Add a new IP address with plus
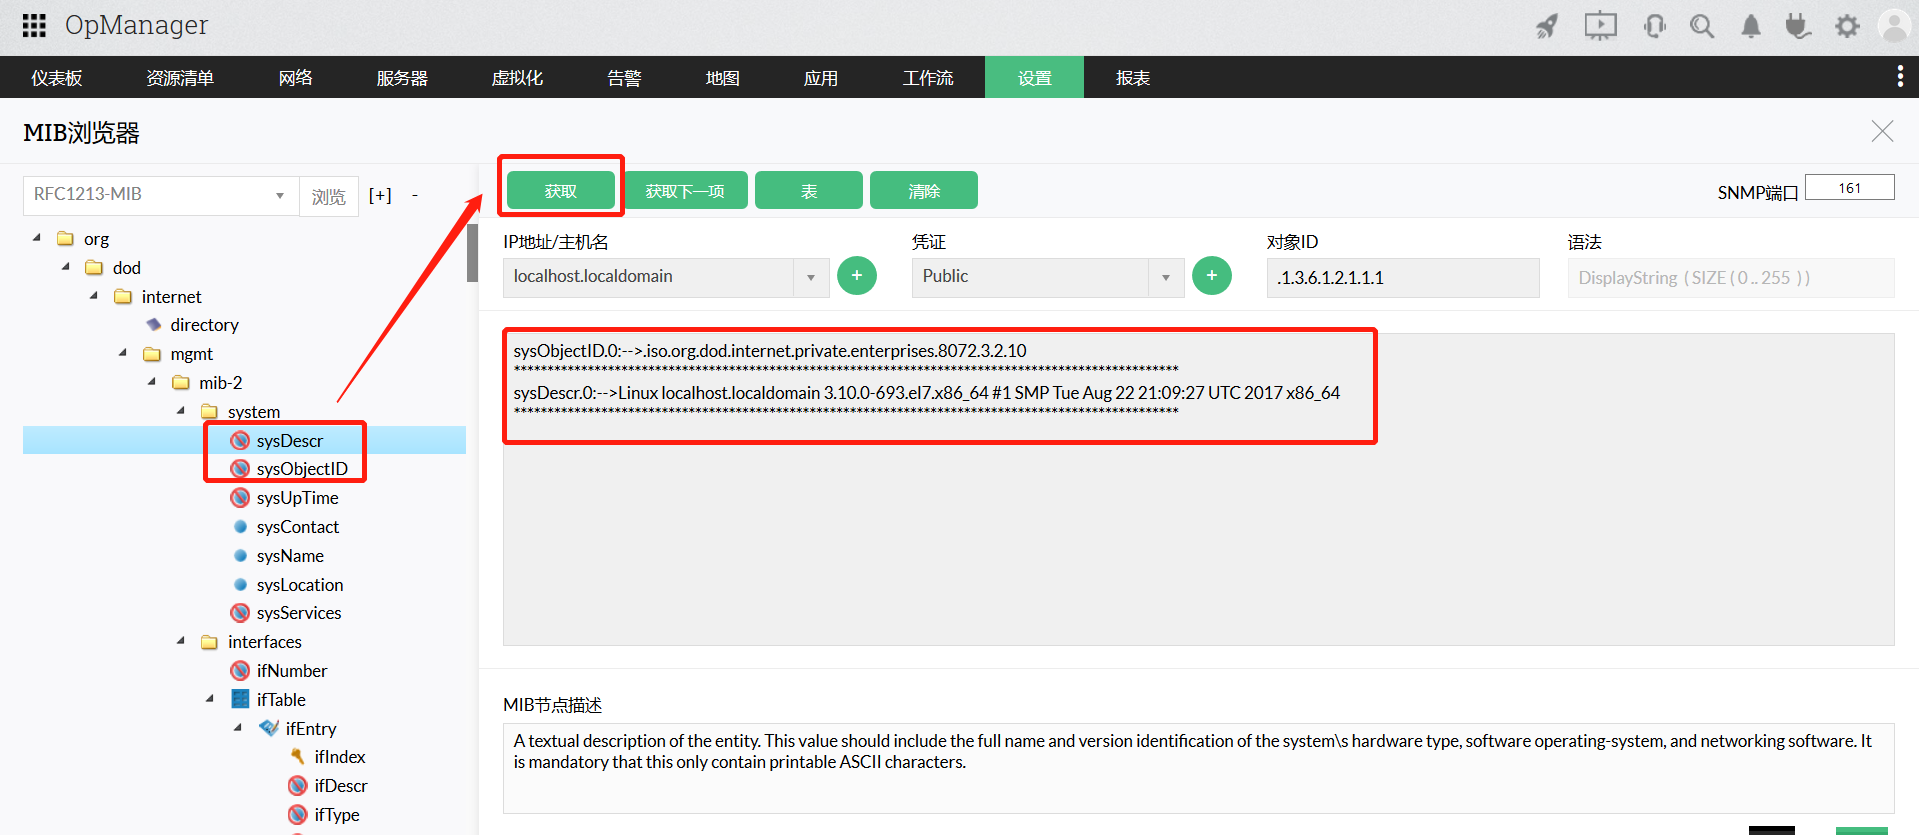The height and width of the screenshot is (835, 1919). click(857, 276)
